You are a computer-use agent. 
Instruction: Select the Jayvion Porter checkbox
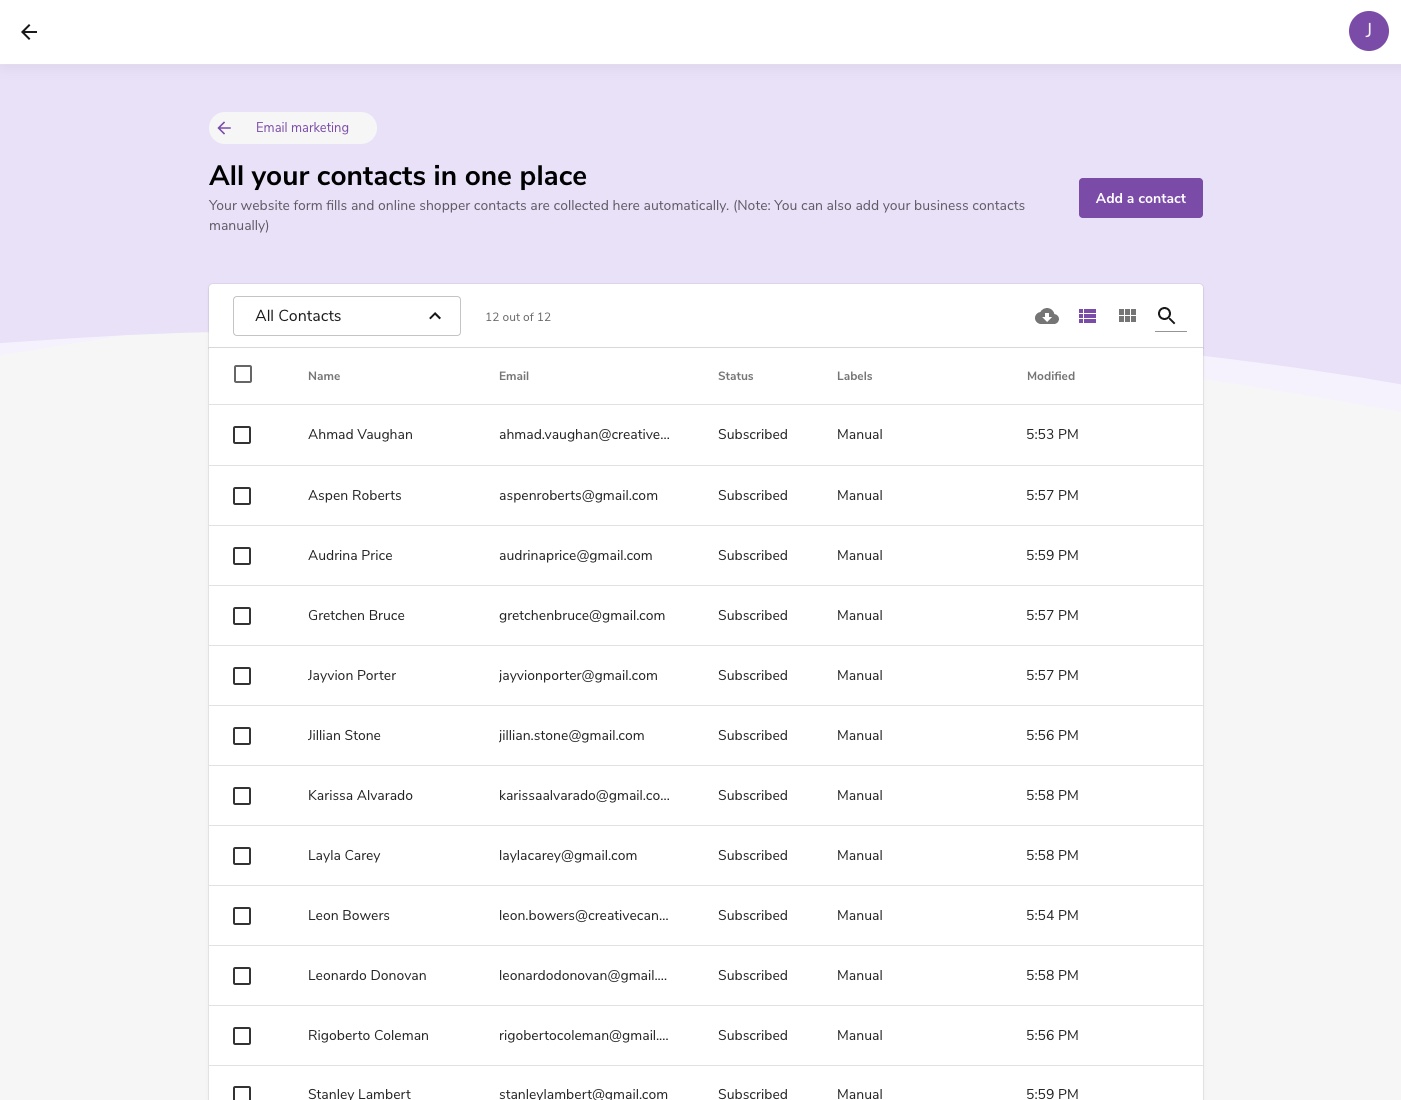242,676
